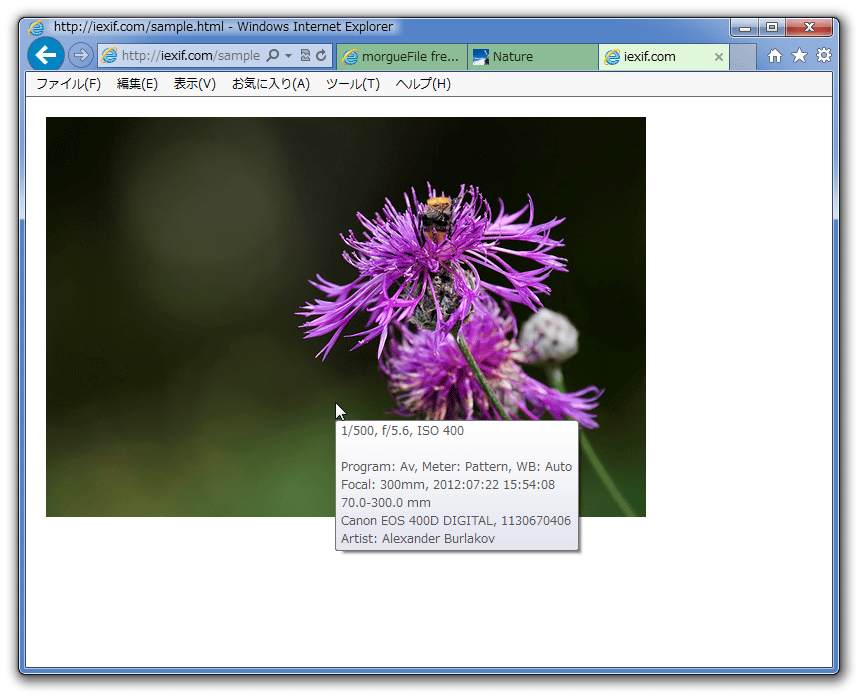Minimize the Internet Explorer window
Viewport: 862px width, 696px height.
click(745, 27)
